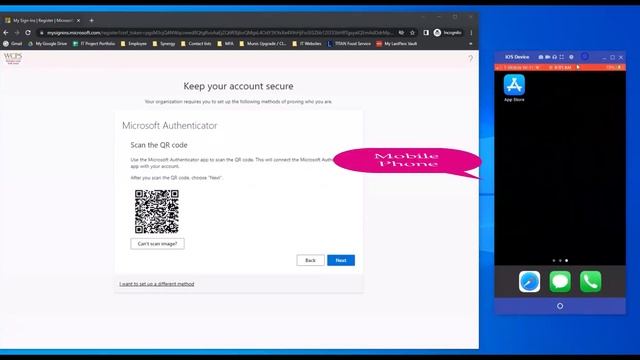Open the Employee bookmark folder

point(133,44)
